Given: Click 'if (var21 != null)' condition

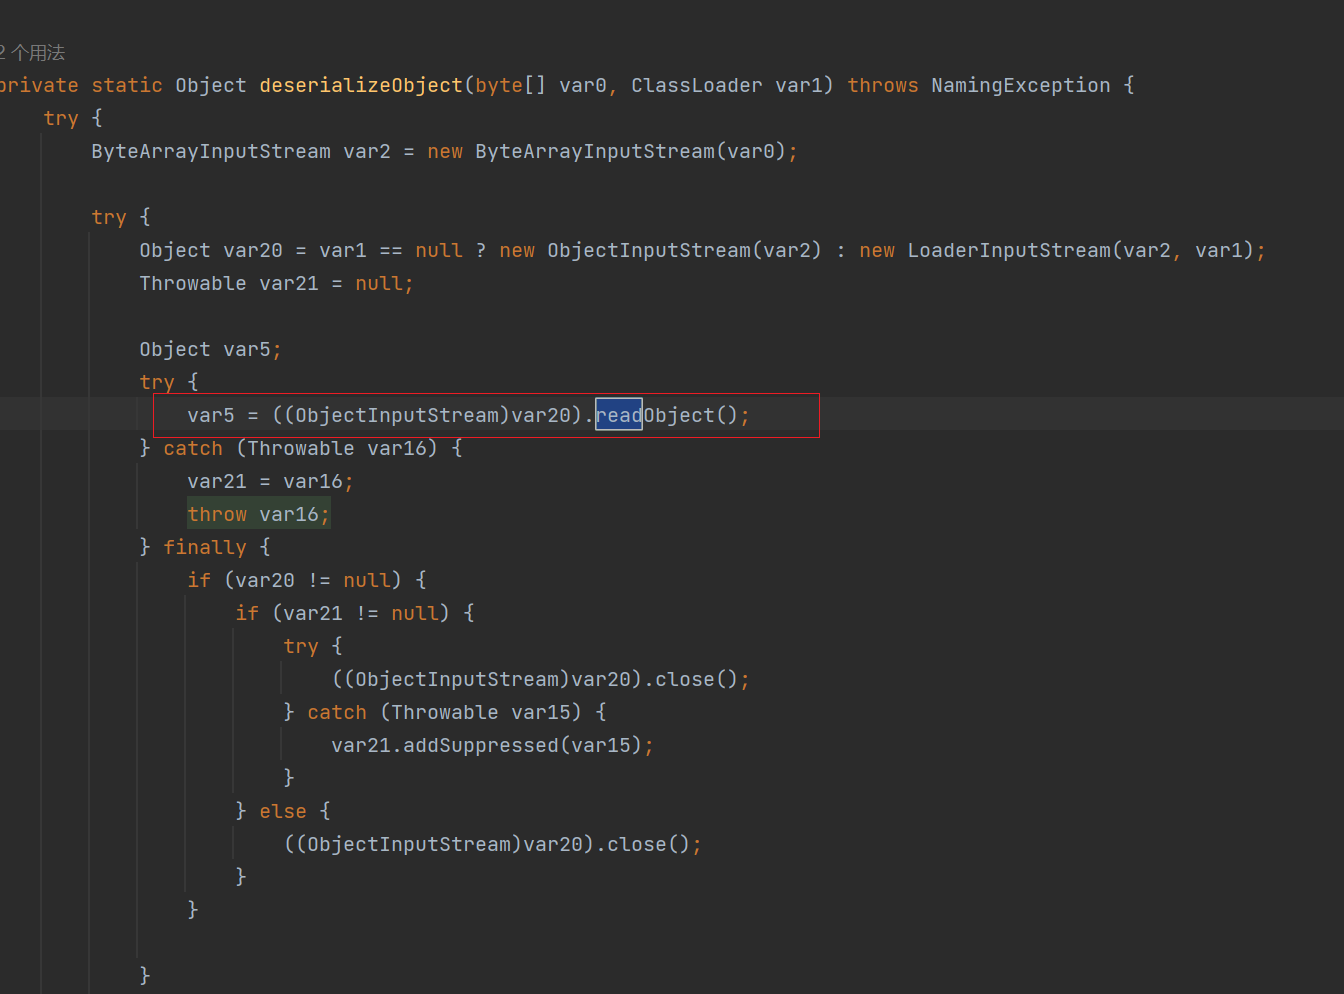Looking at the screenshot, I should [342, 614].
